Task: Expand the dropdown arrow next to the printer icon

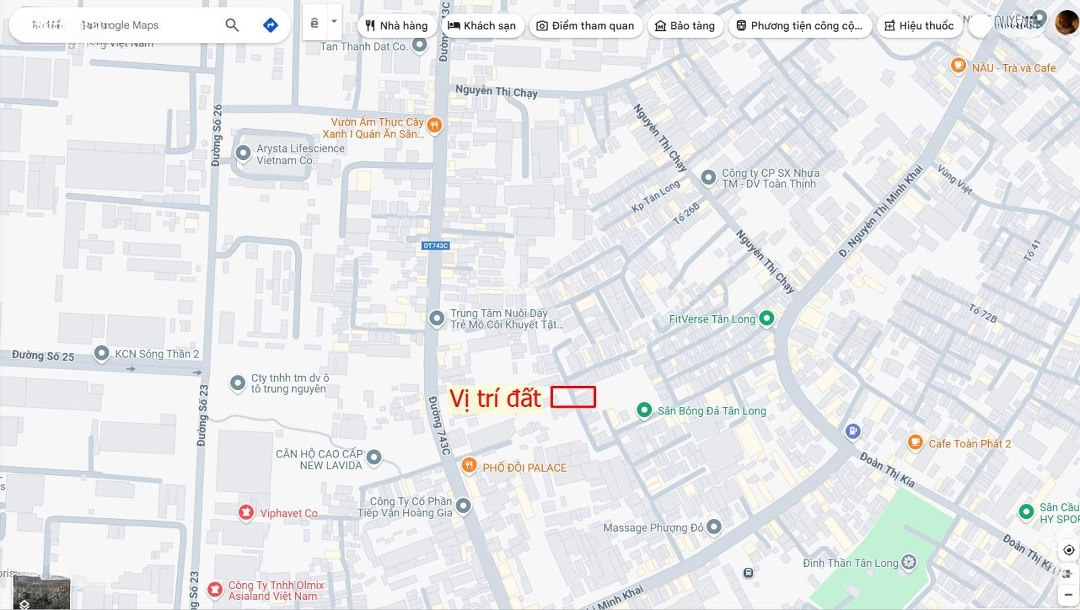Action: (334, 21)
